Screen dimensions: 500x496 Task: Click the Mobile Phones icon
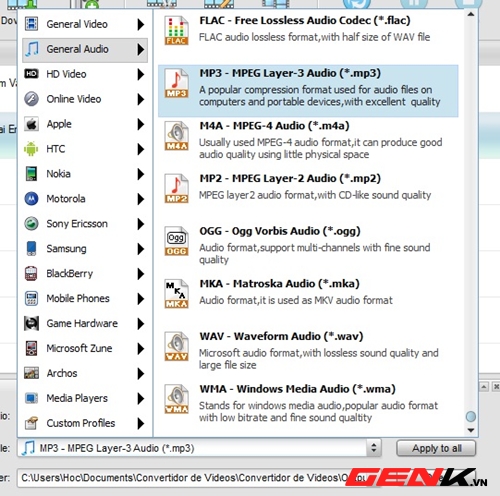31,298
